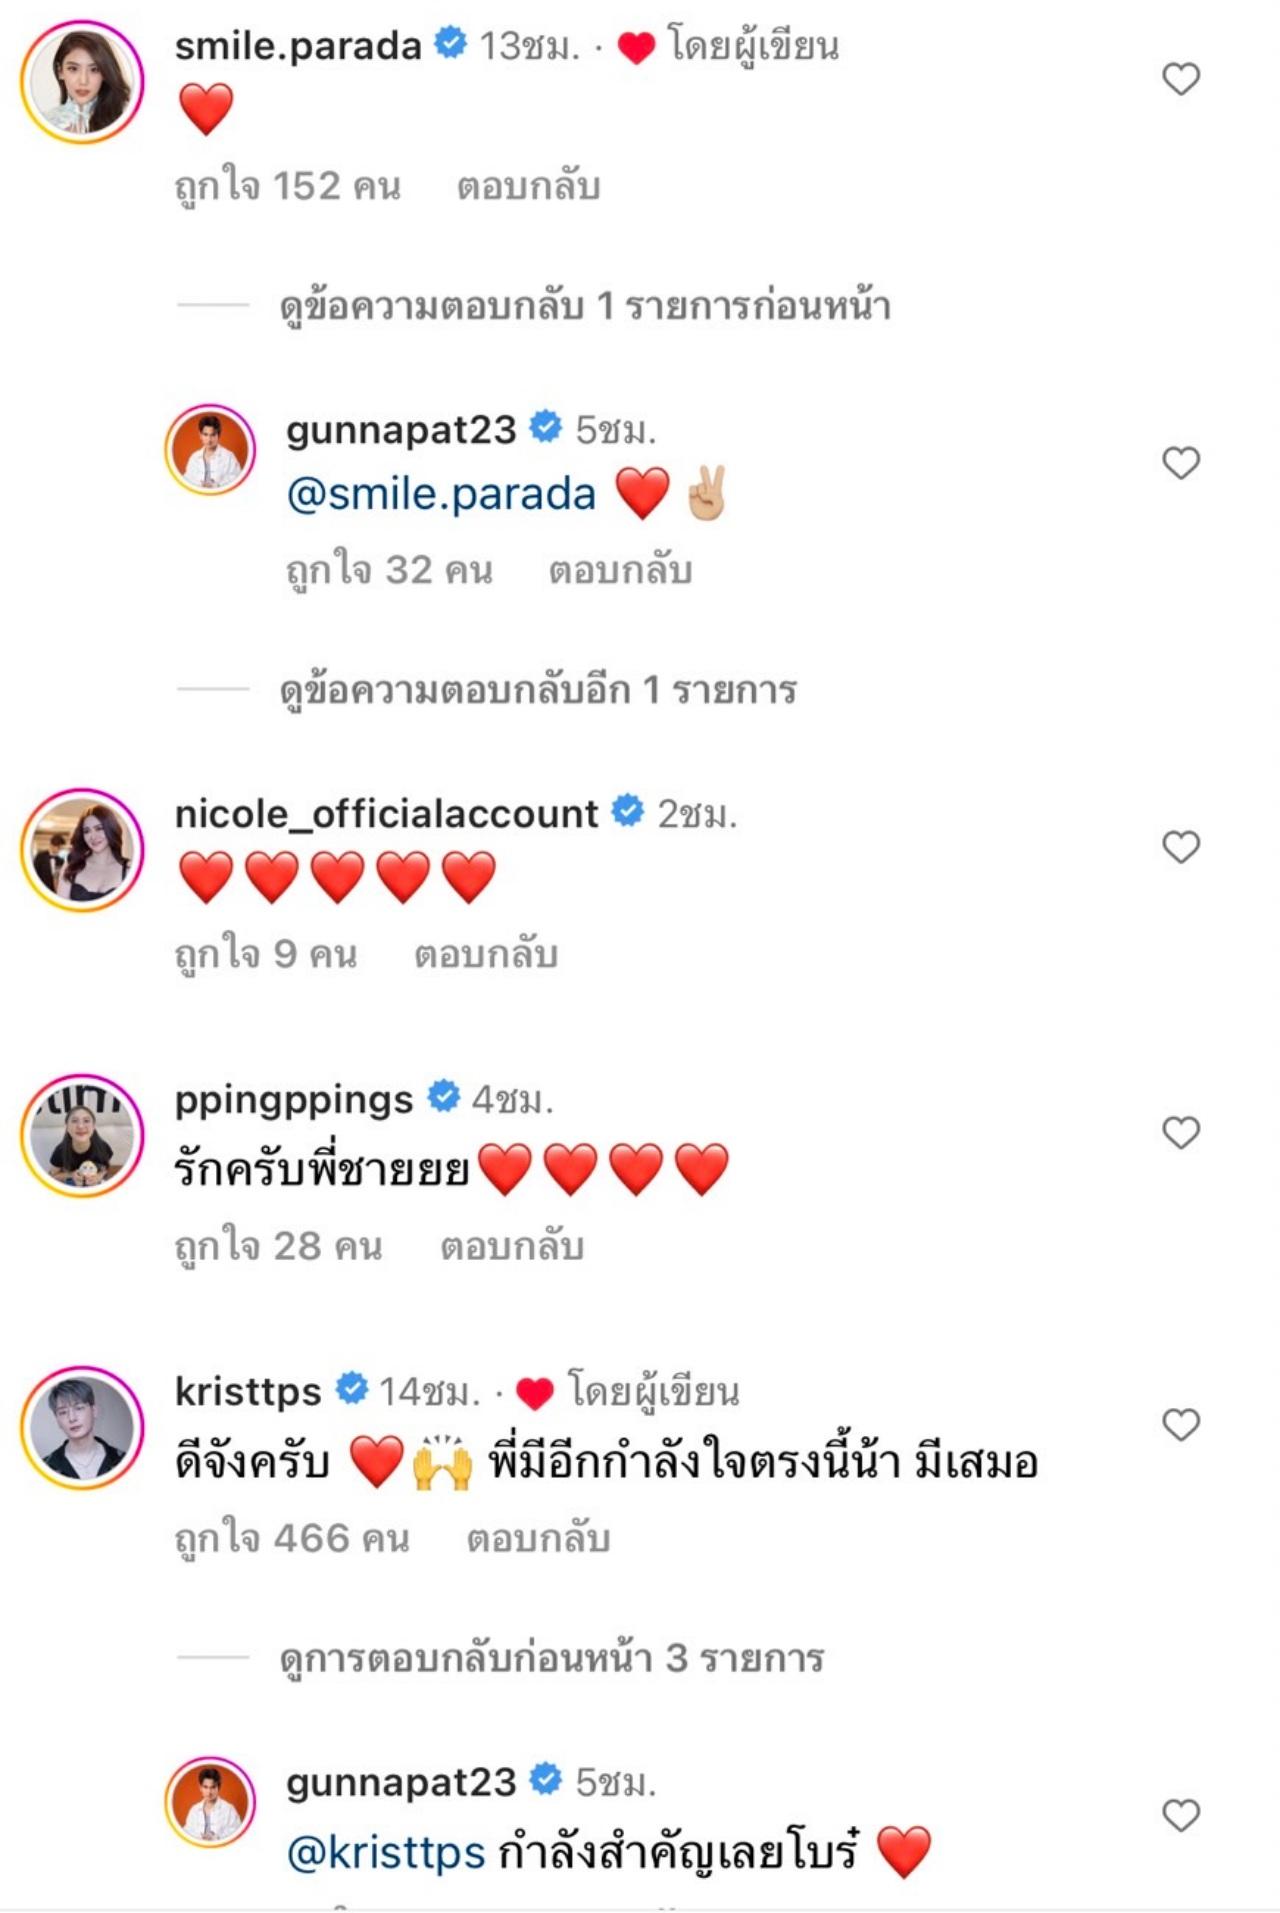Image resolution: width=1280 pixels, height=1913 pixels.
Task: Open gunnapat23 avatar beside smile.parada reply
Action: pos(210,450)
